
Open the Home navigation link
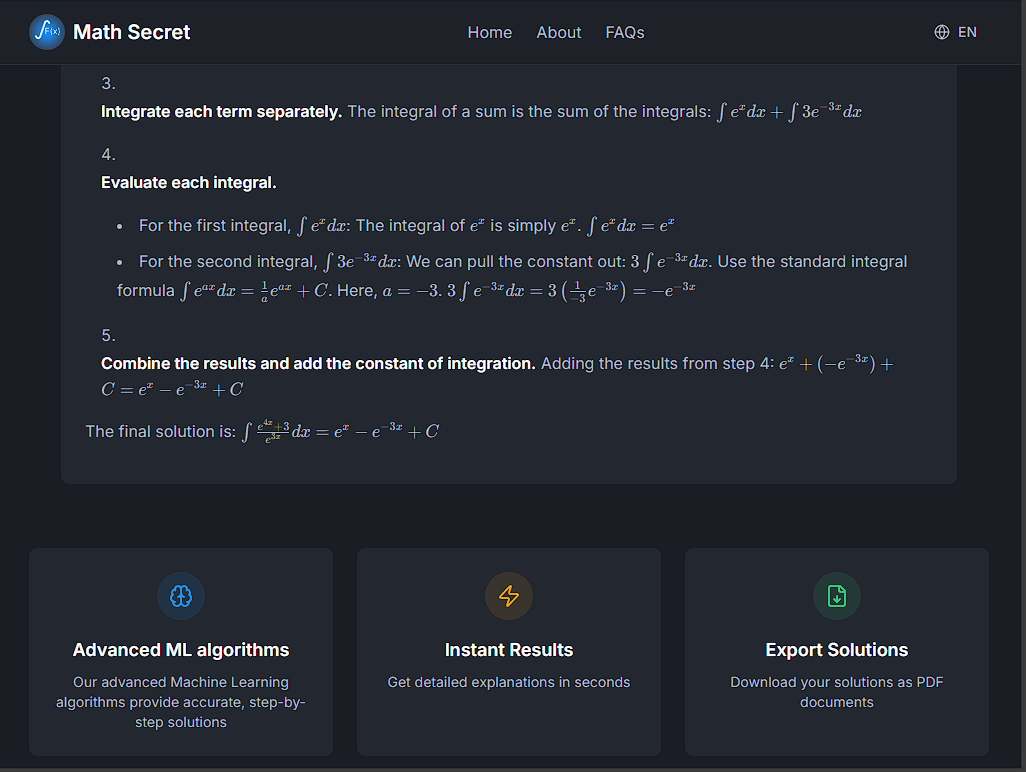[489, 32]
